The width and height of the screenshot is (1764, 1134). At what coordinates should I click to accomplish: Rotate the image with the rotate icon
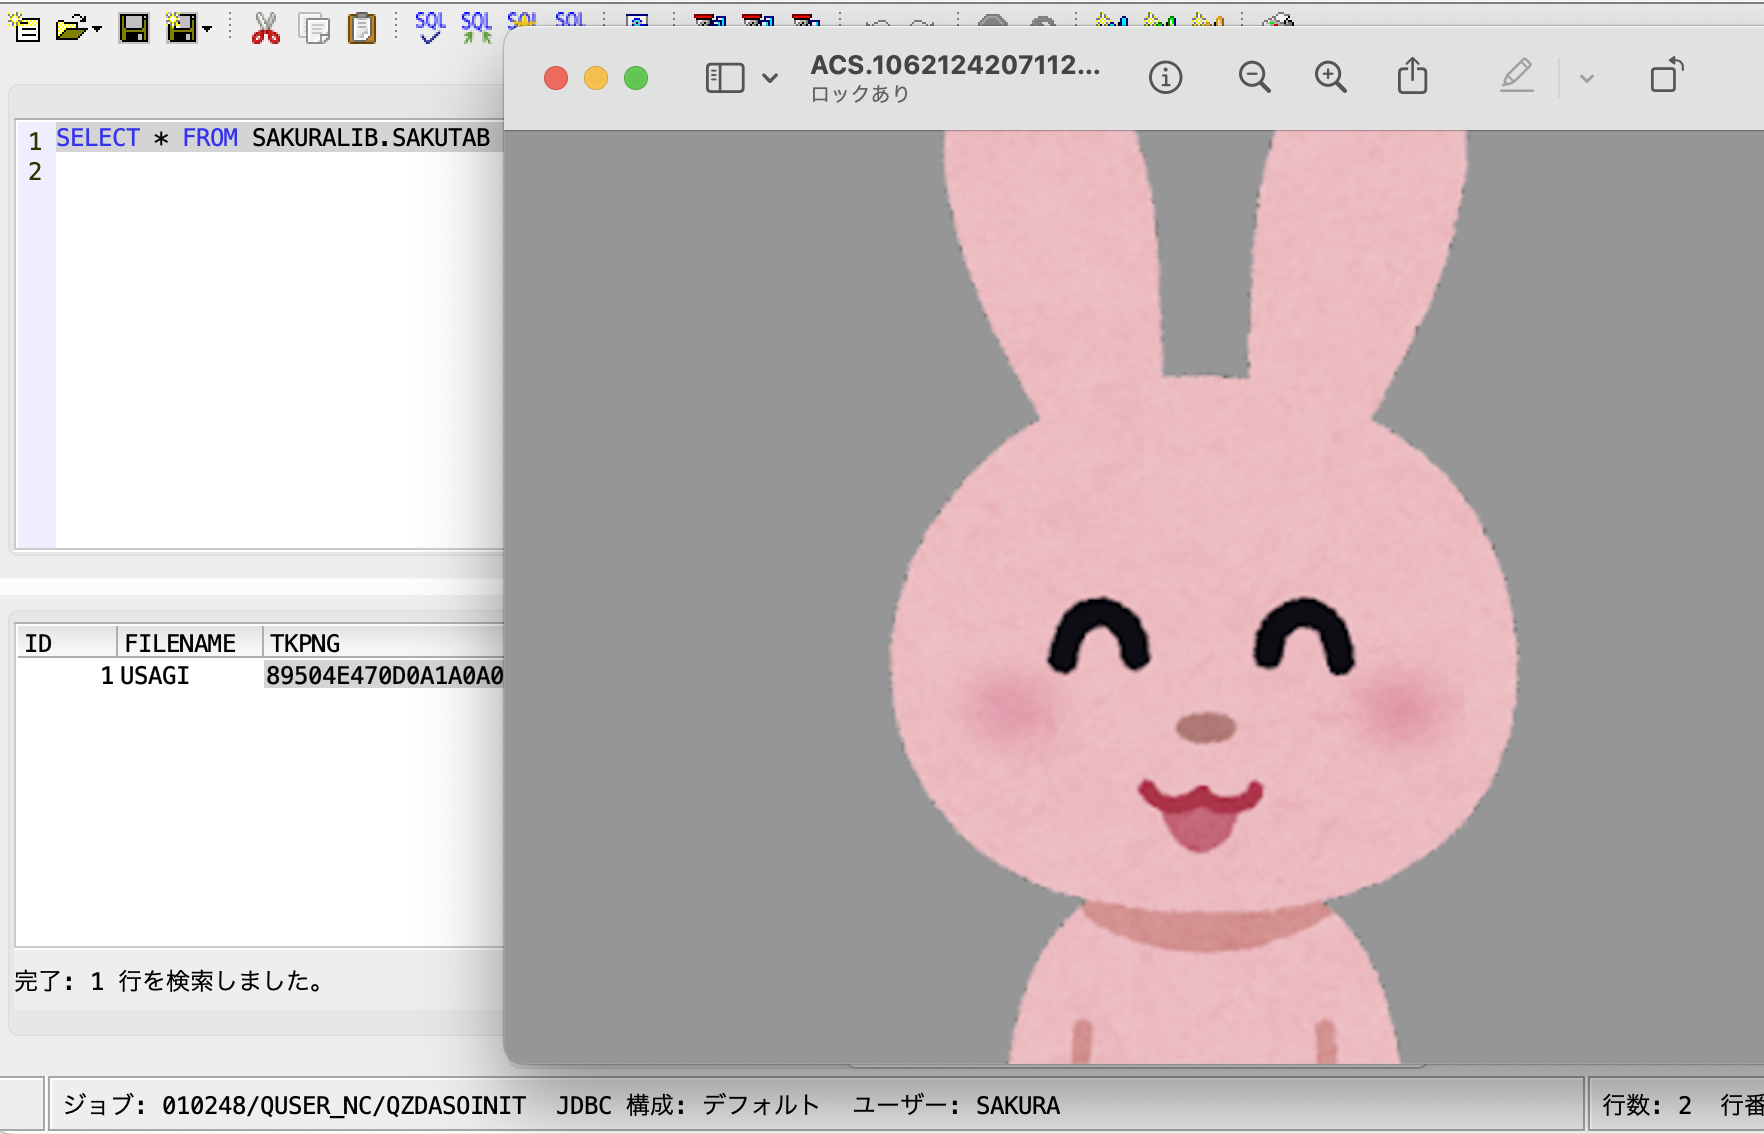pyautogui.click(x=1666, y=77)
